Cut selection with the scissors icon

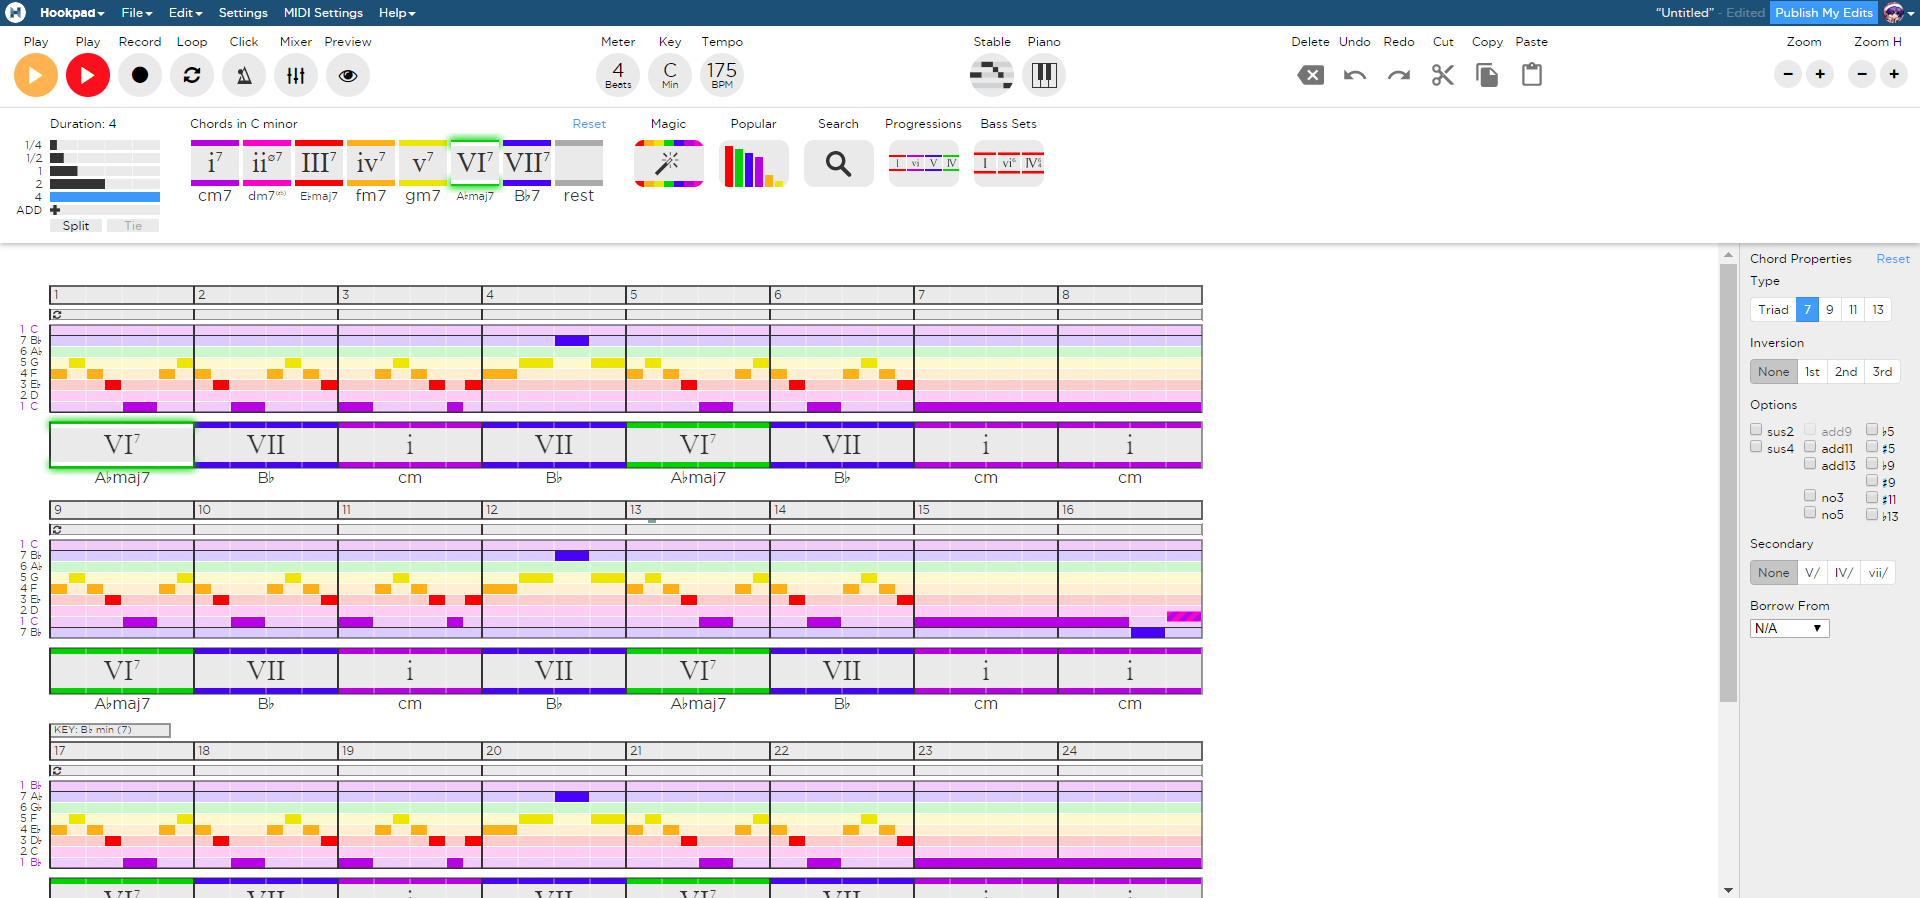(1443, 75)
